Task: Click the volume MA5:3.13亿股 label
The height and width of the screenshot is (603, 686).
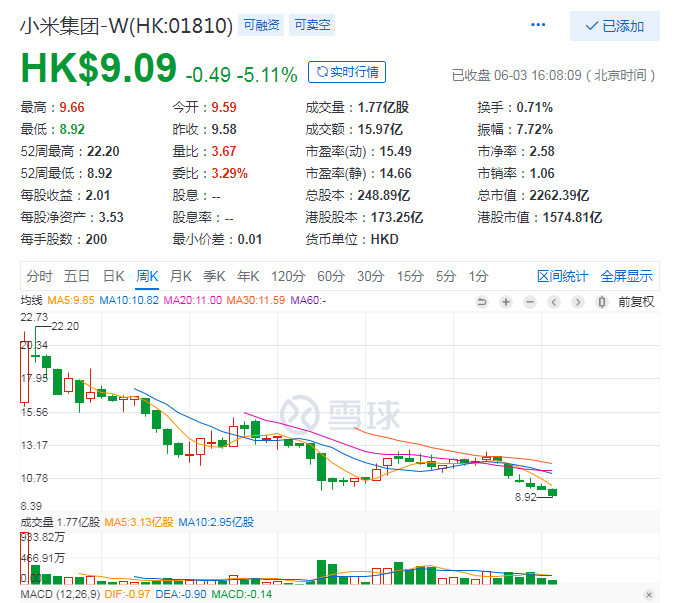Action: (x=139, y=522)
